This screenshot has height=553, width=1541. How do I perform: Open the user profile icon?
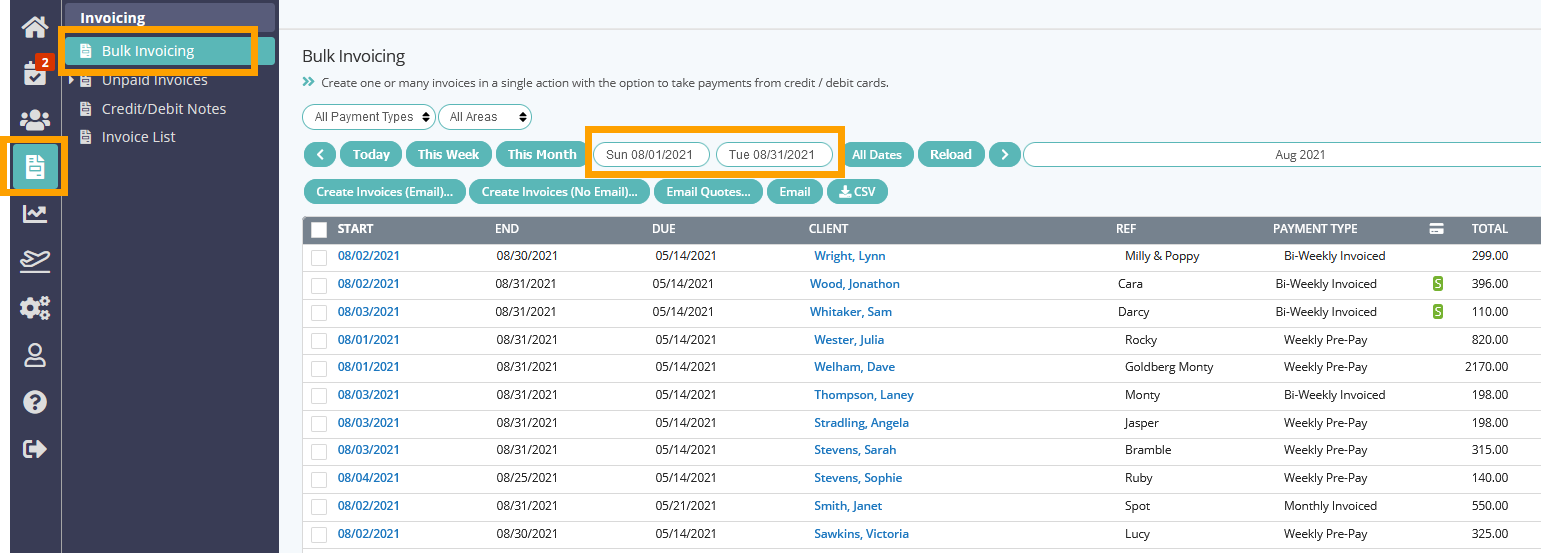(35, 355)
